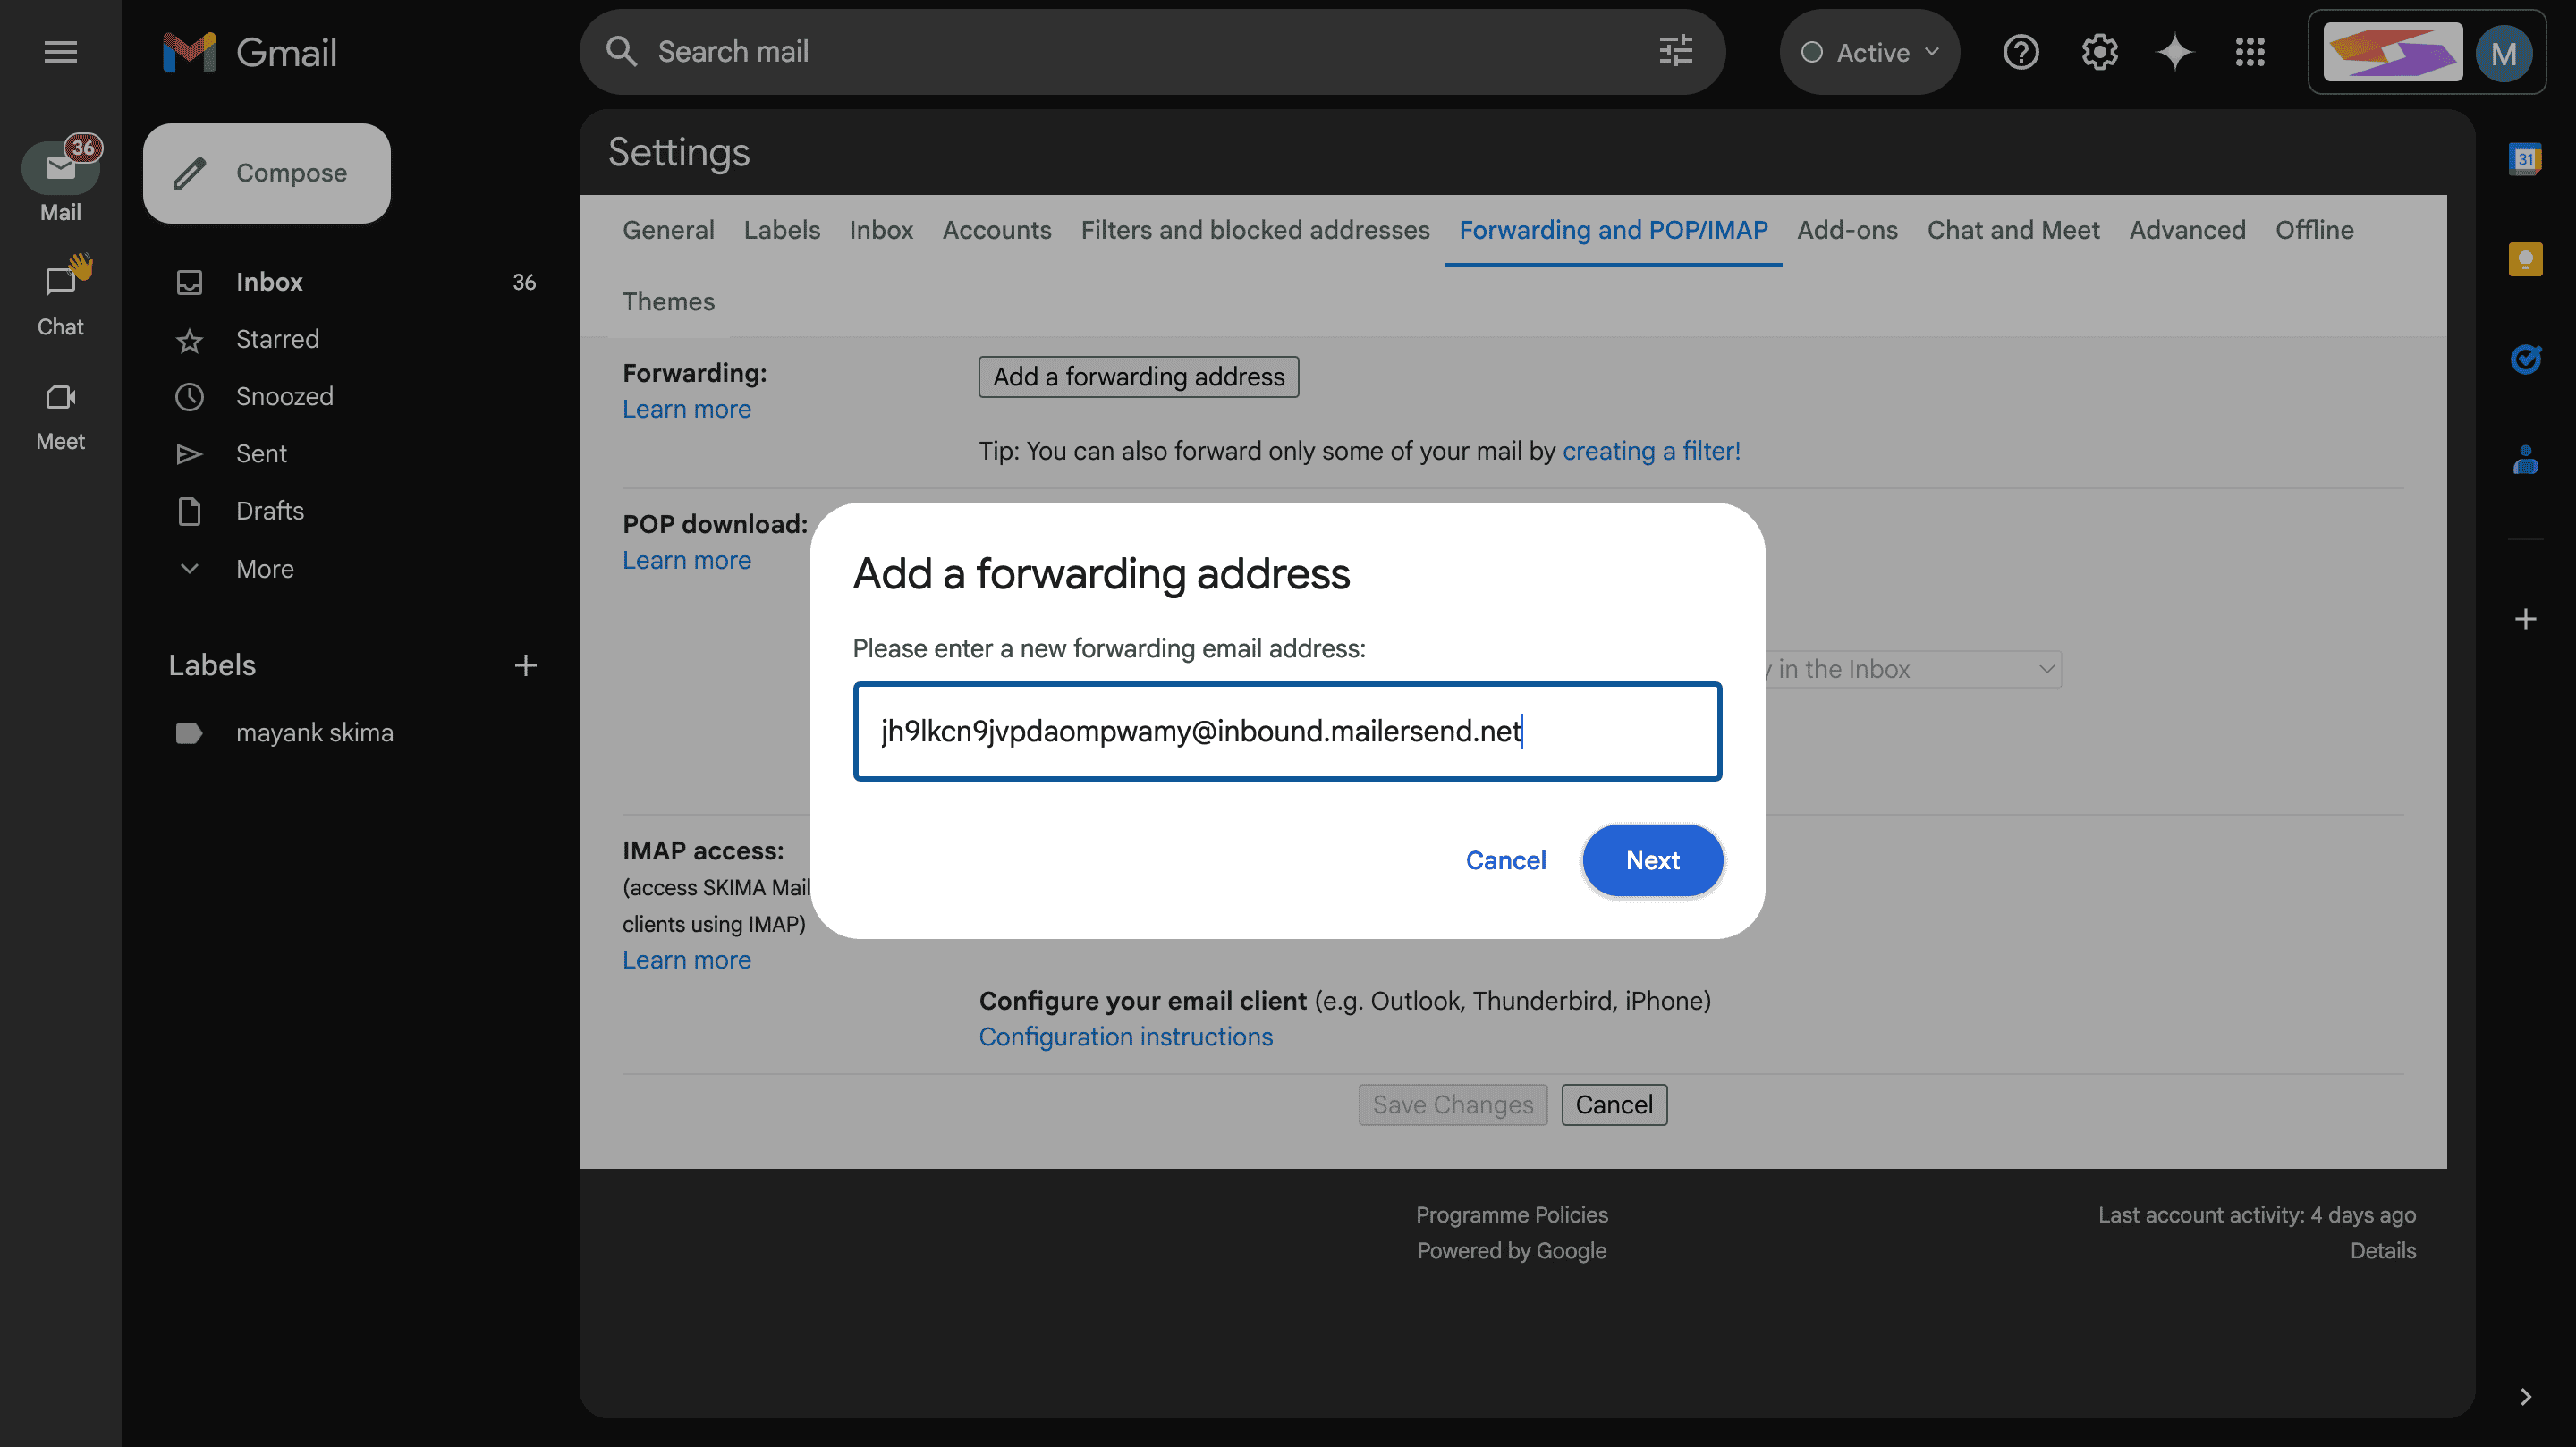
Task: Switch to the Inbox settings tab
Action: pos(880,230)
